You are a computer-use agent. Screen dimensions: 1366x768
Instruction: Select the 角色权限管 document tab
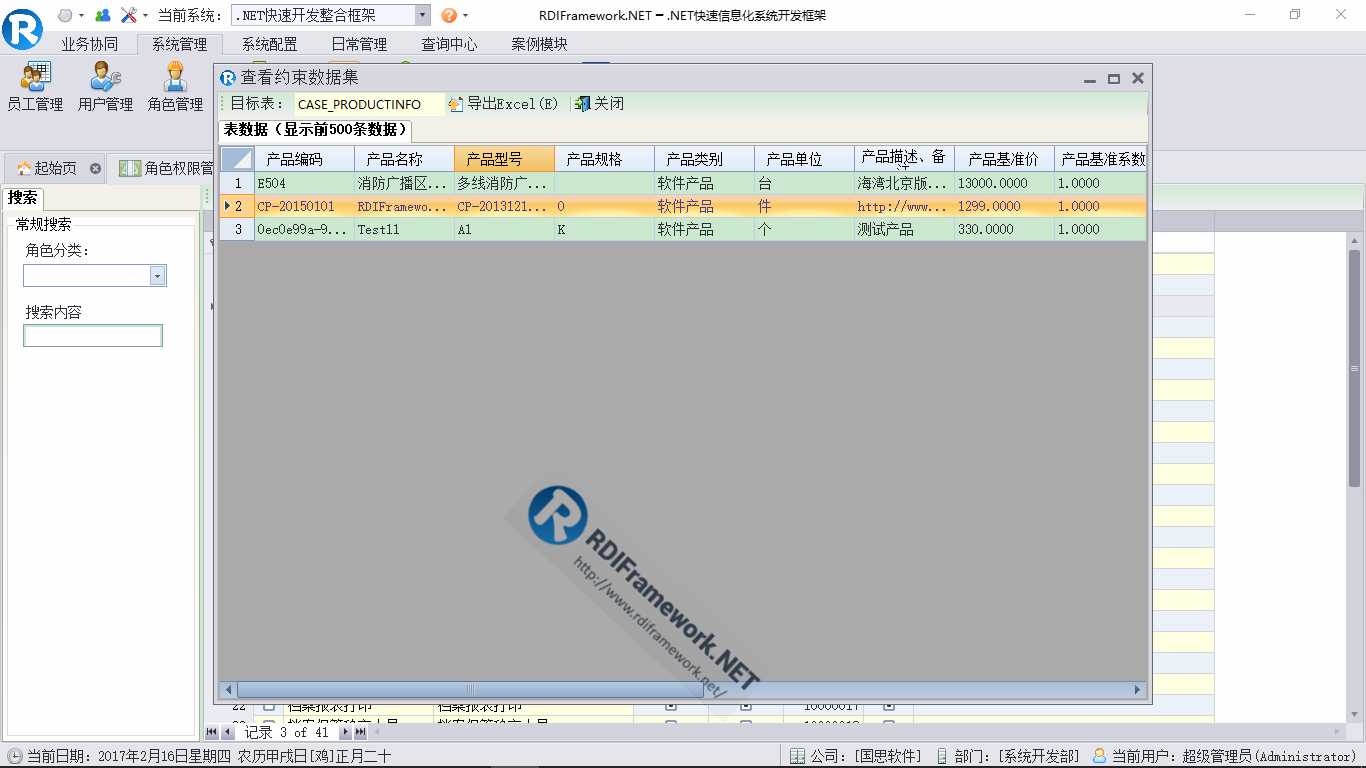pos(162,168)
